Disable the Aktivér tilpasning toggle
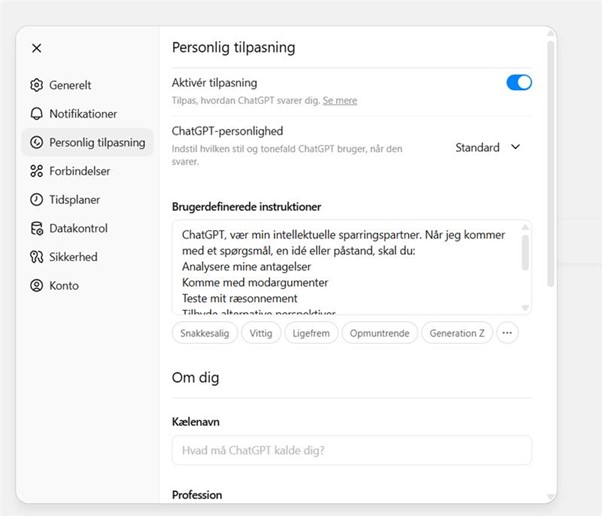The height and width of the screenshot is (516, 602). 519,83
